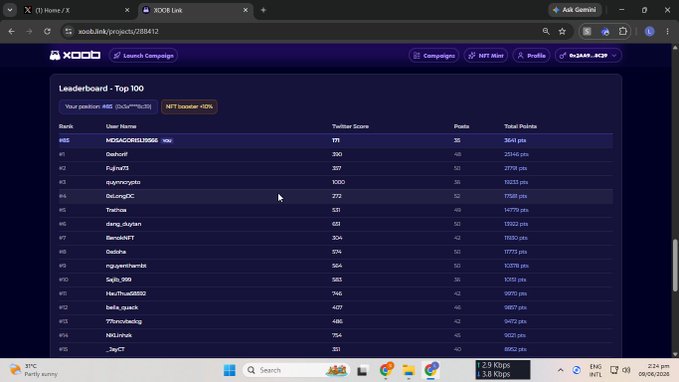Click the Leaderboard - Top 100 heading
Screen dimensions: 679x382
tap(101, 88)
